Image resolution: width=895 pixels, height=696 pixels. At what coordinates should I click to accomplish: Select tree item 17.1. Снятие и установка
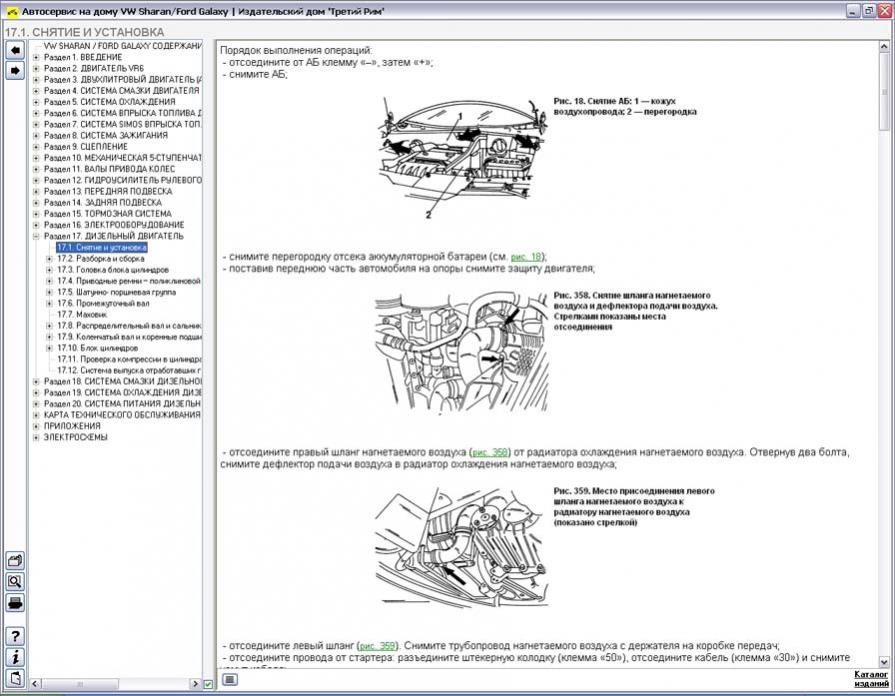102,247
